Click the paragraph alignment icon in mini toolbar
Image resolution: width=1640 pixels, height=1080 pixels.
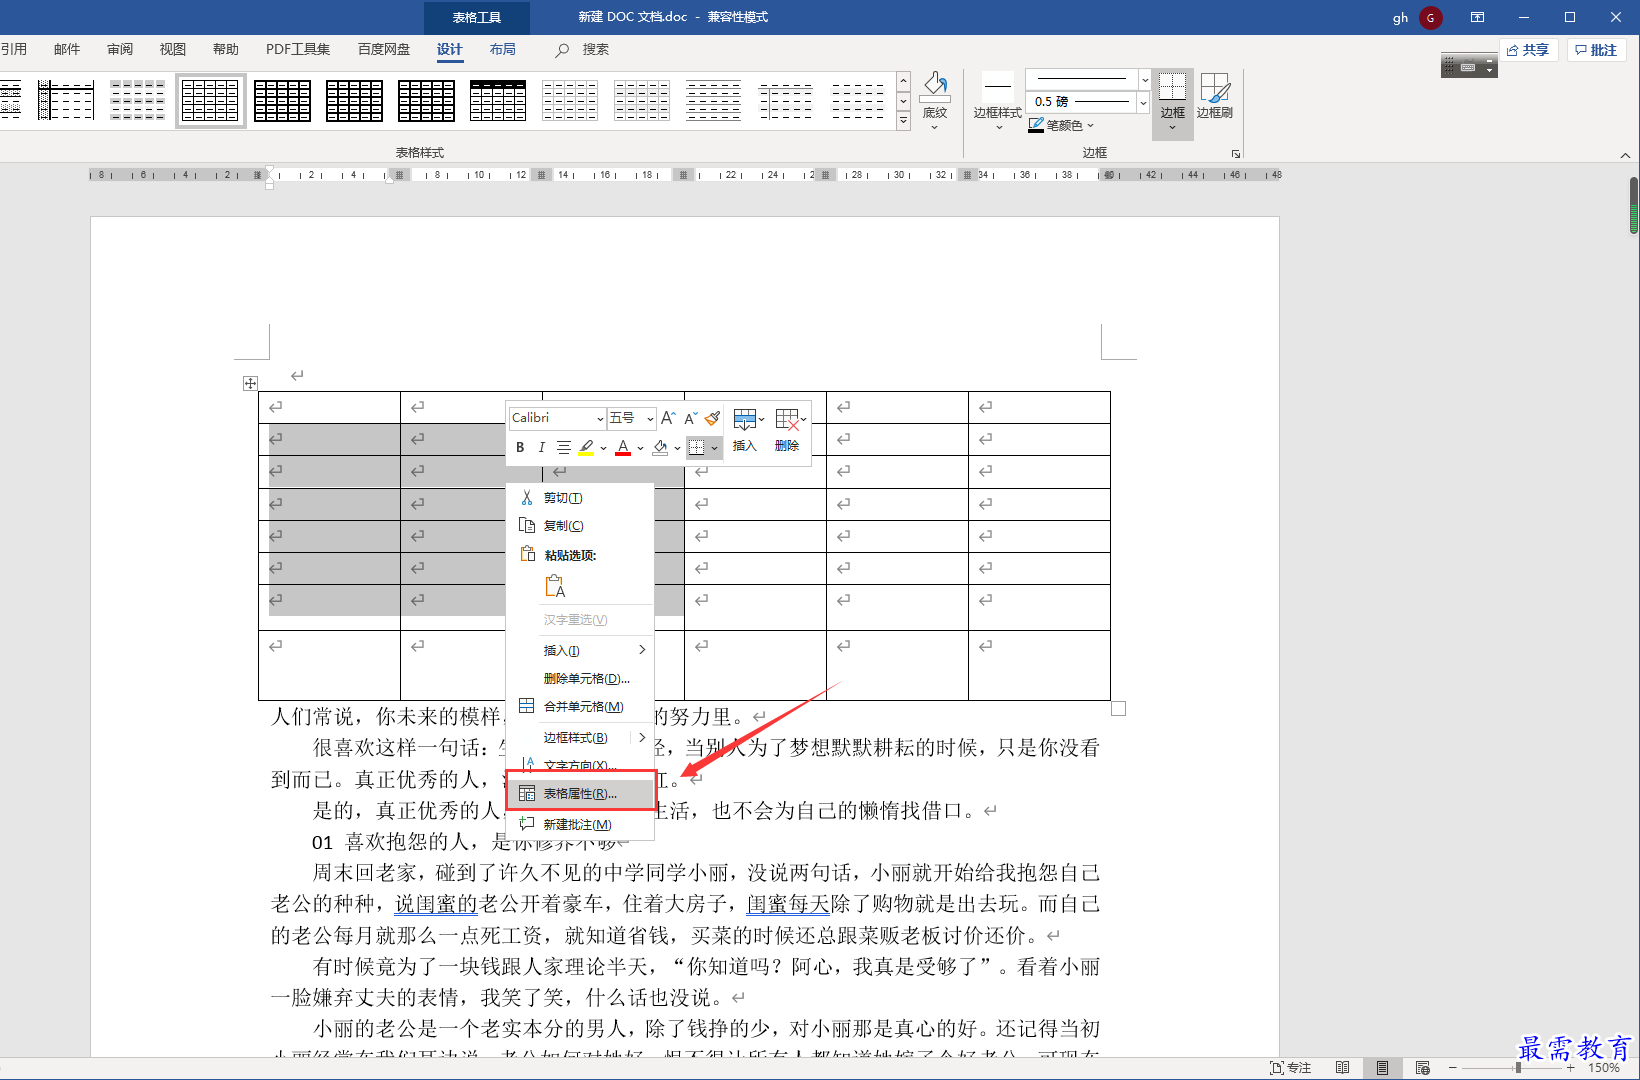[564, 447]
